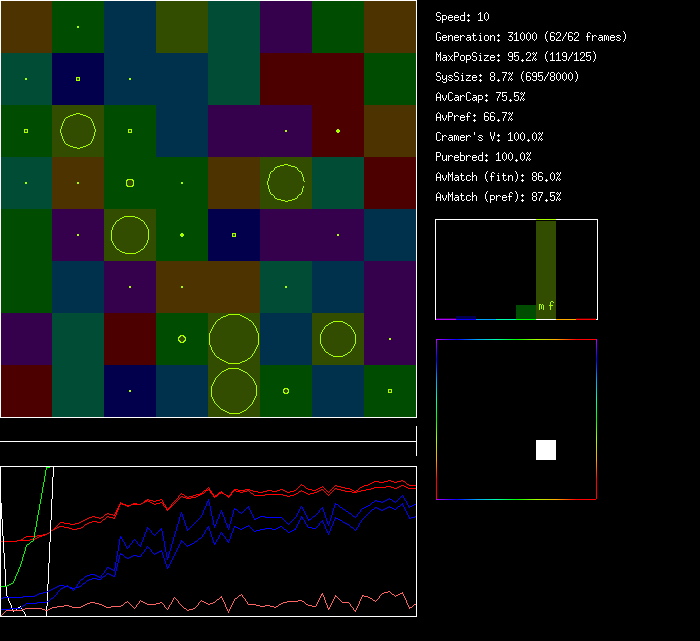Select the Purebred: 100.0% line
Image resolution: width=700 pixels, height=641 pixels.
coord(483,157)
